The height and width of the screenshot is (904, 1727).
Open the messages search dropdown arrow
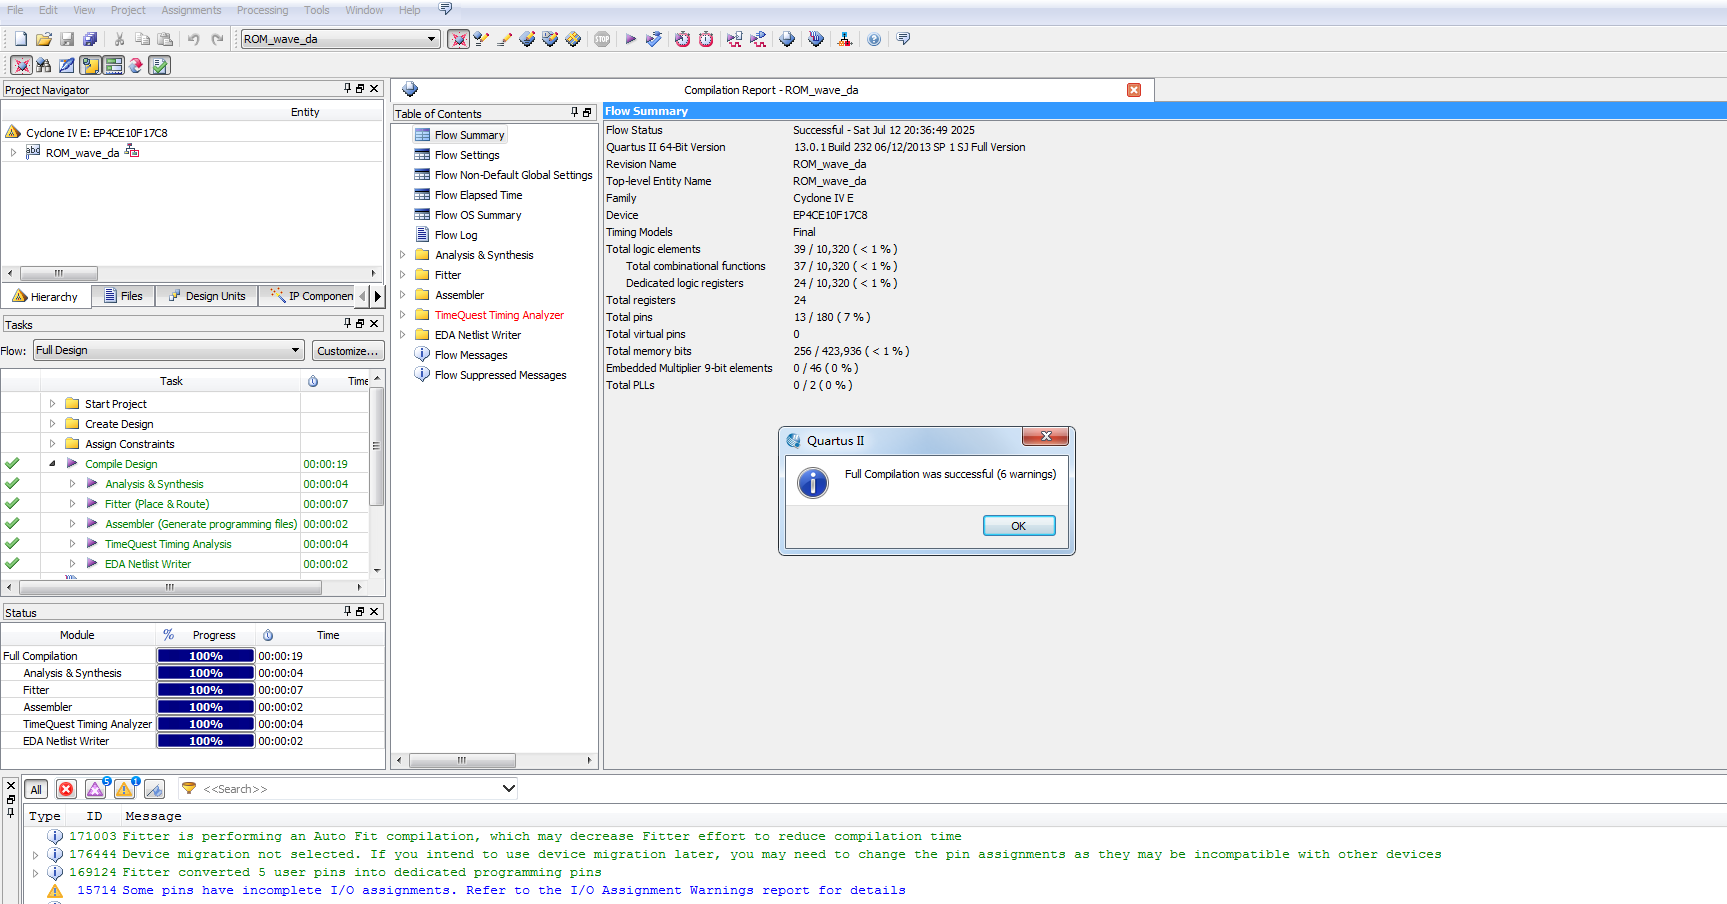coord(508,789)
